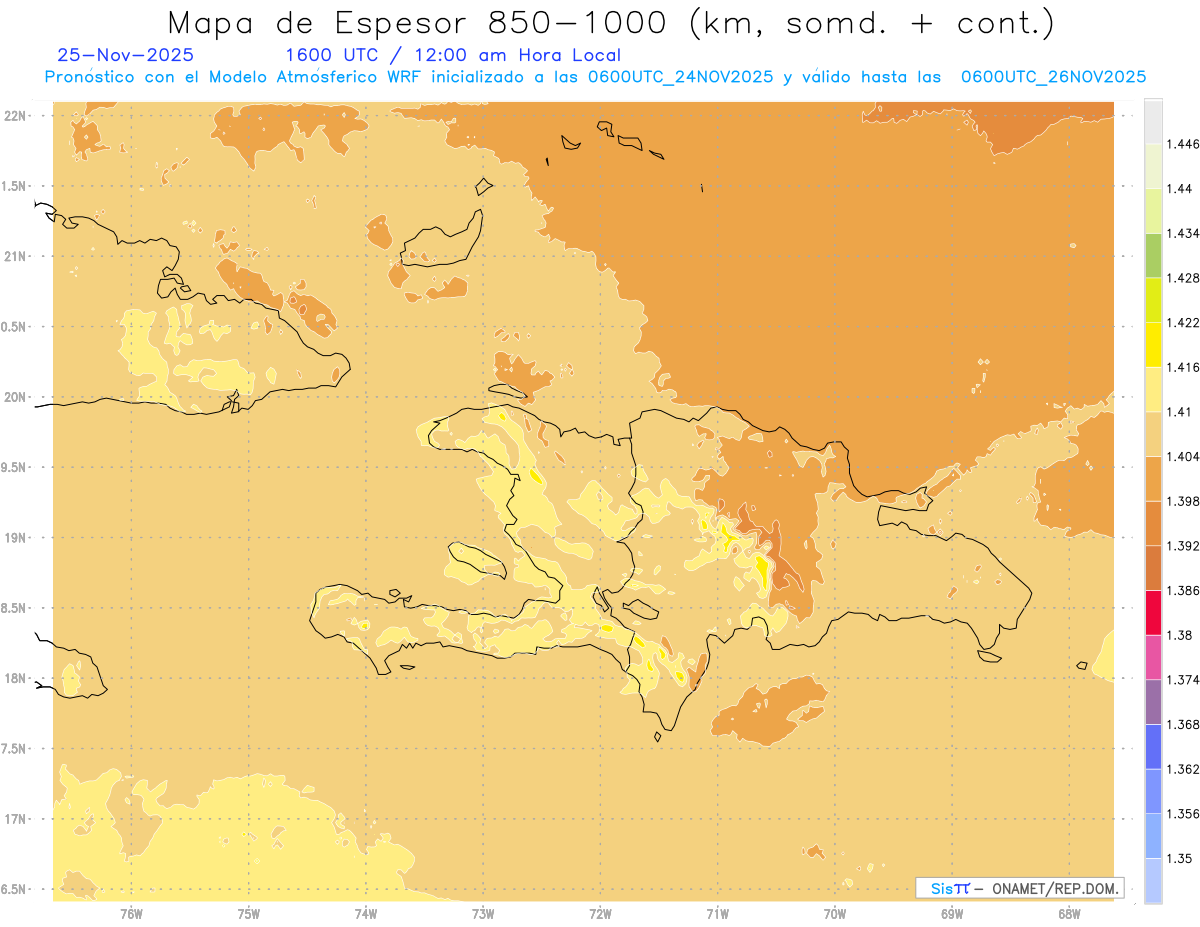Select the '72W' longitude label

click(x=600, y=913)
